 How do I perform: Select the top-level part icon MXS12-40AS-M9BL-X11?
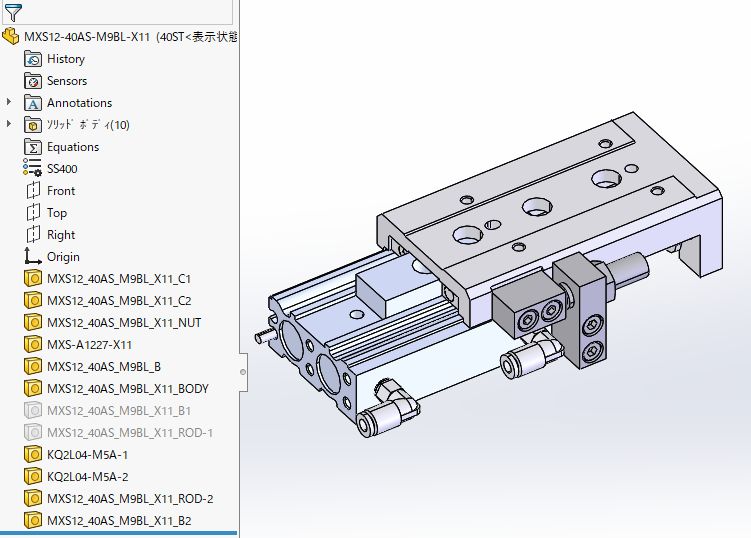click(11, 36)
